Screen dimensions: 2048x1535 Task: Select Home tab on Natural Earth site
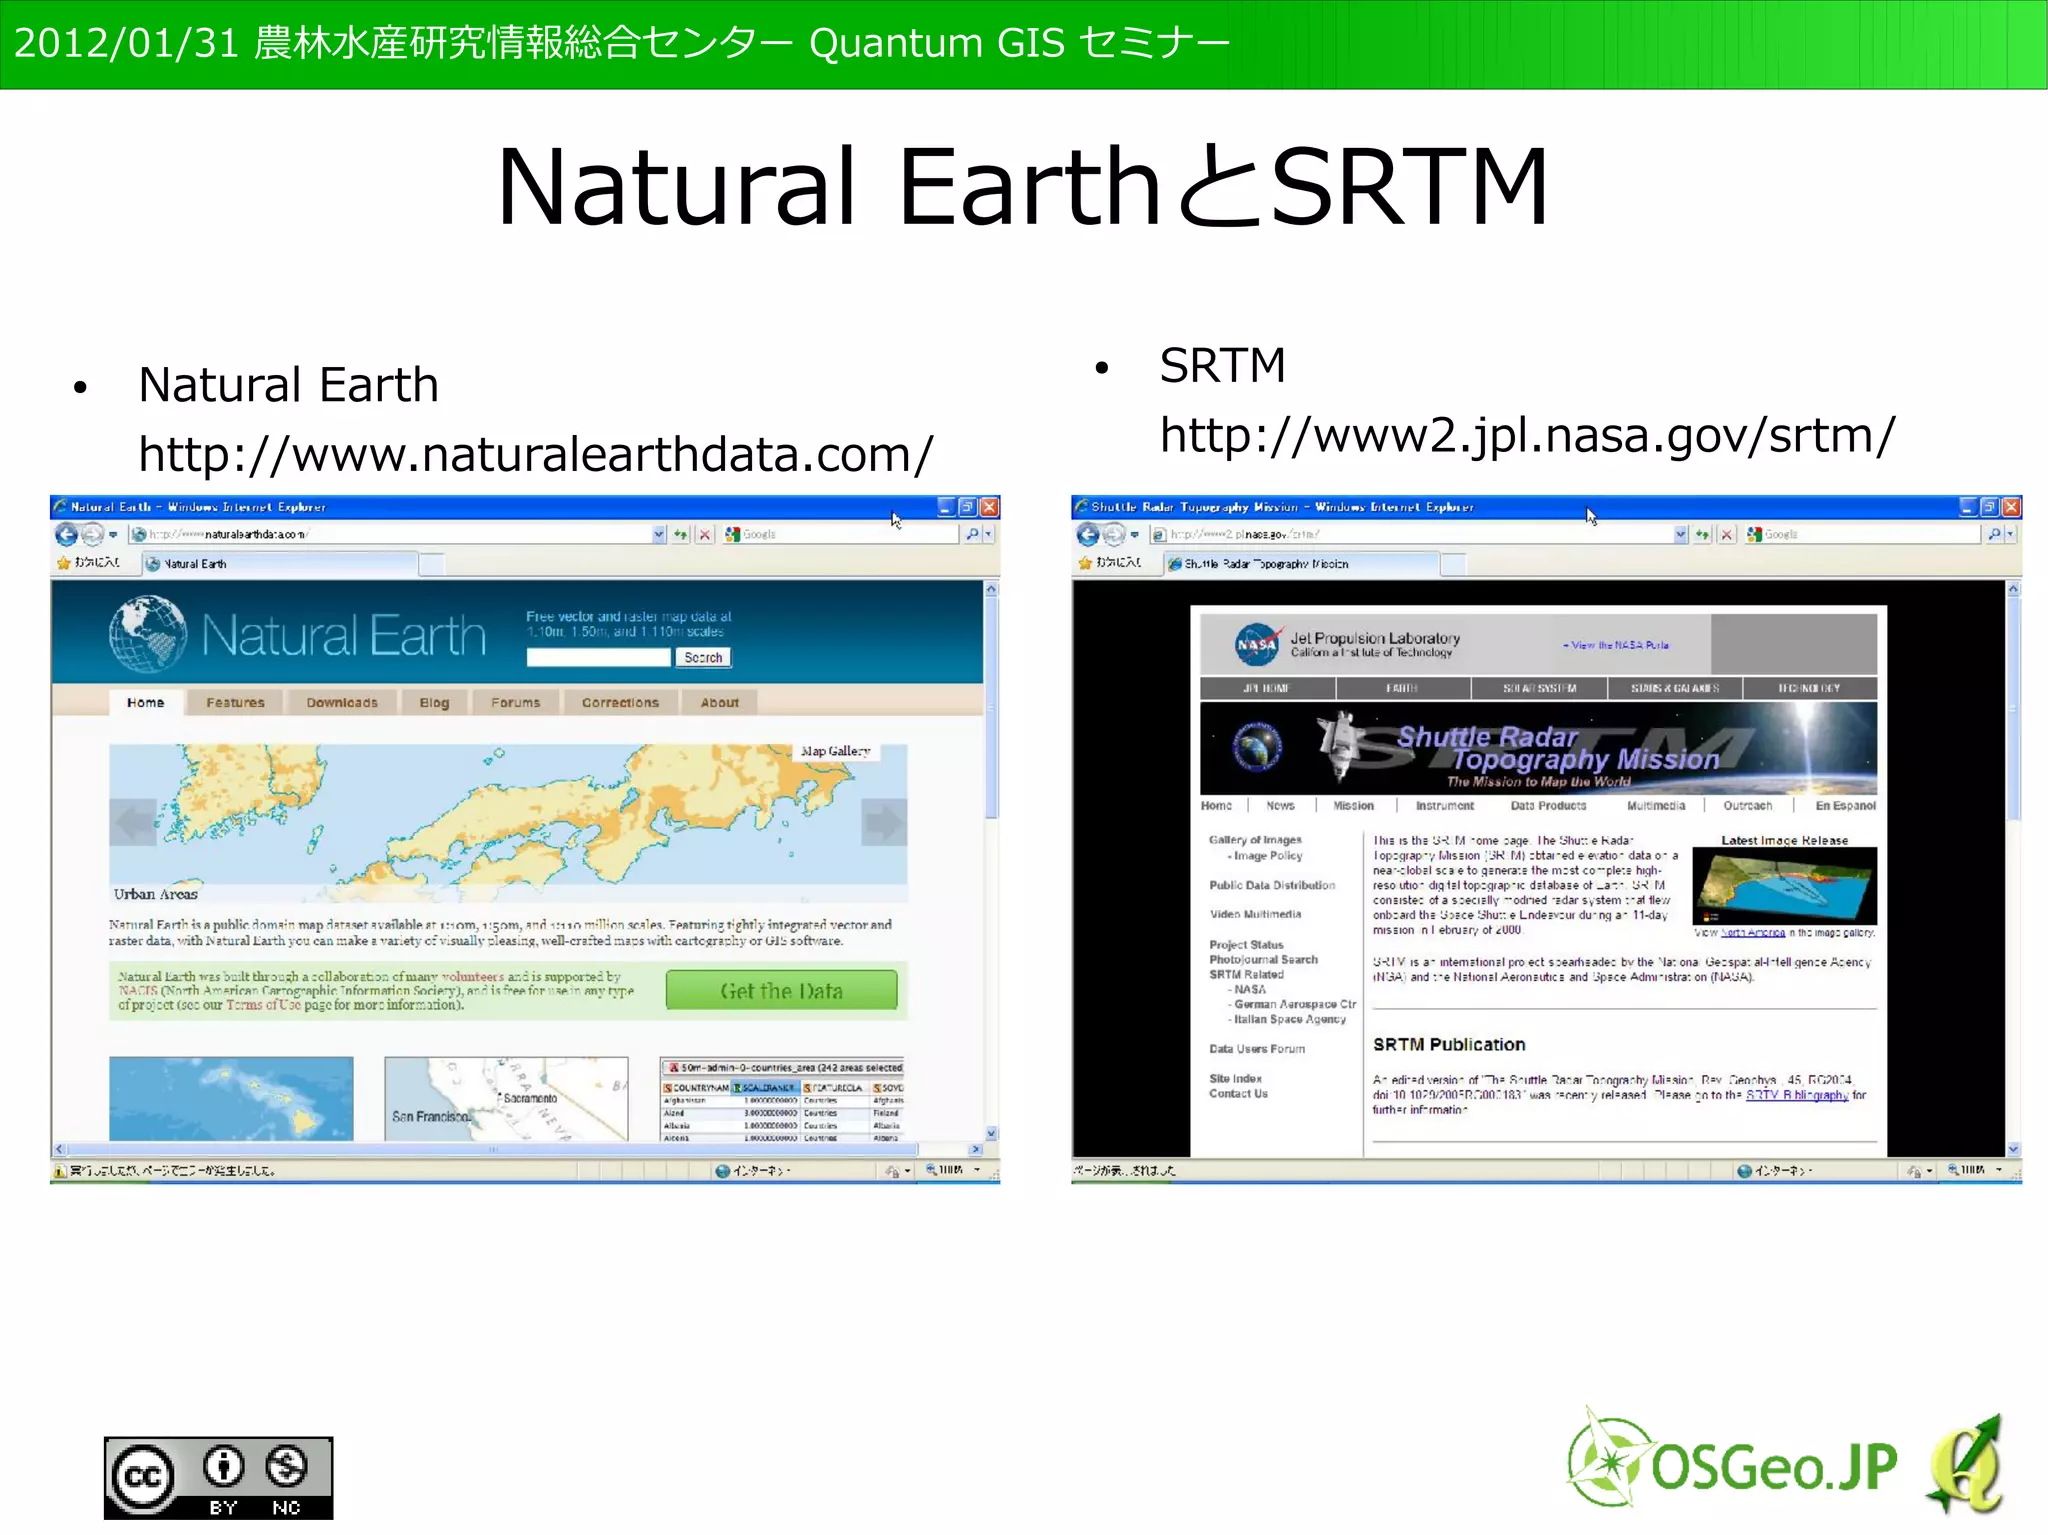(146, 703)
